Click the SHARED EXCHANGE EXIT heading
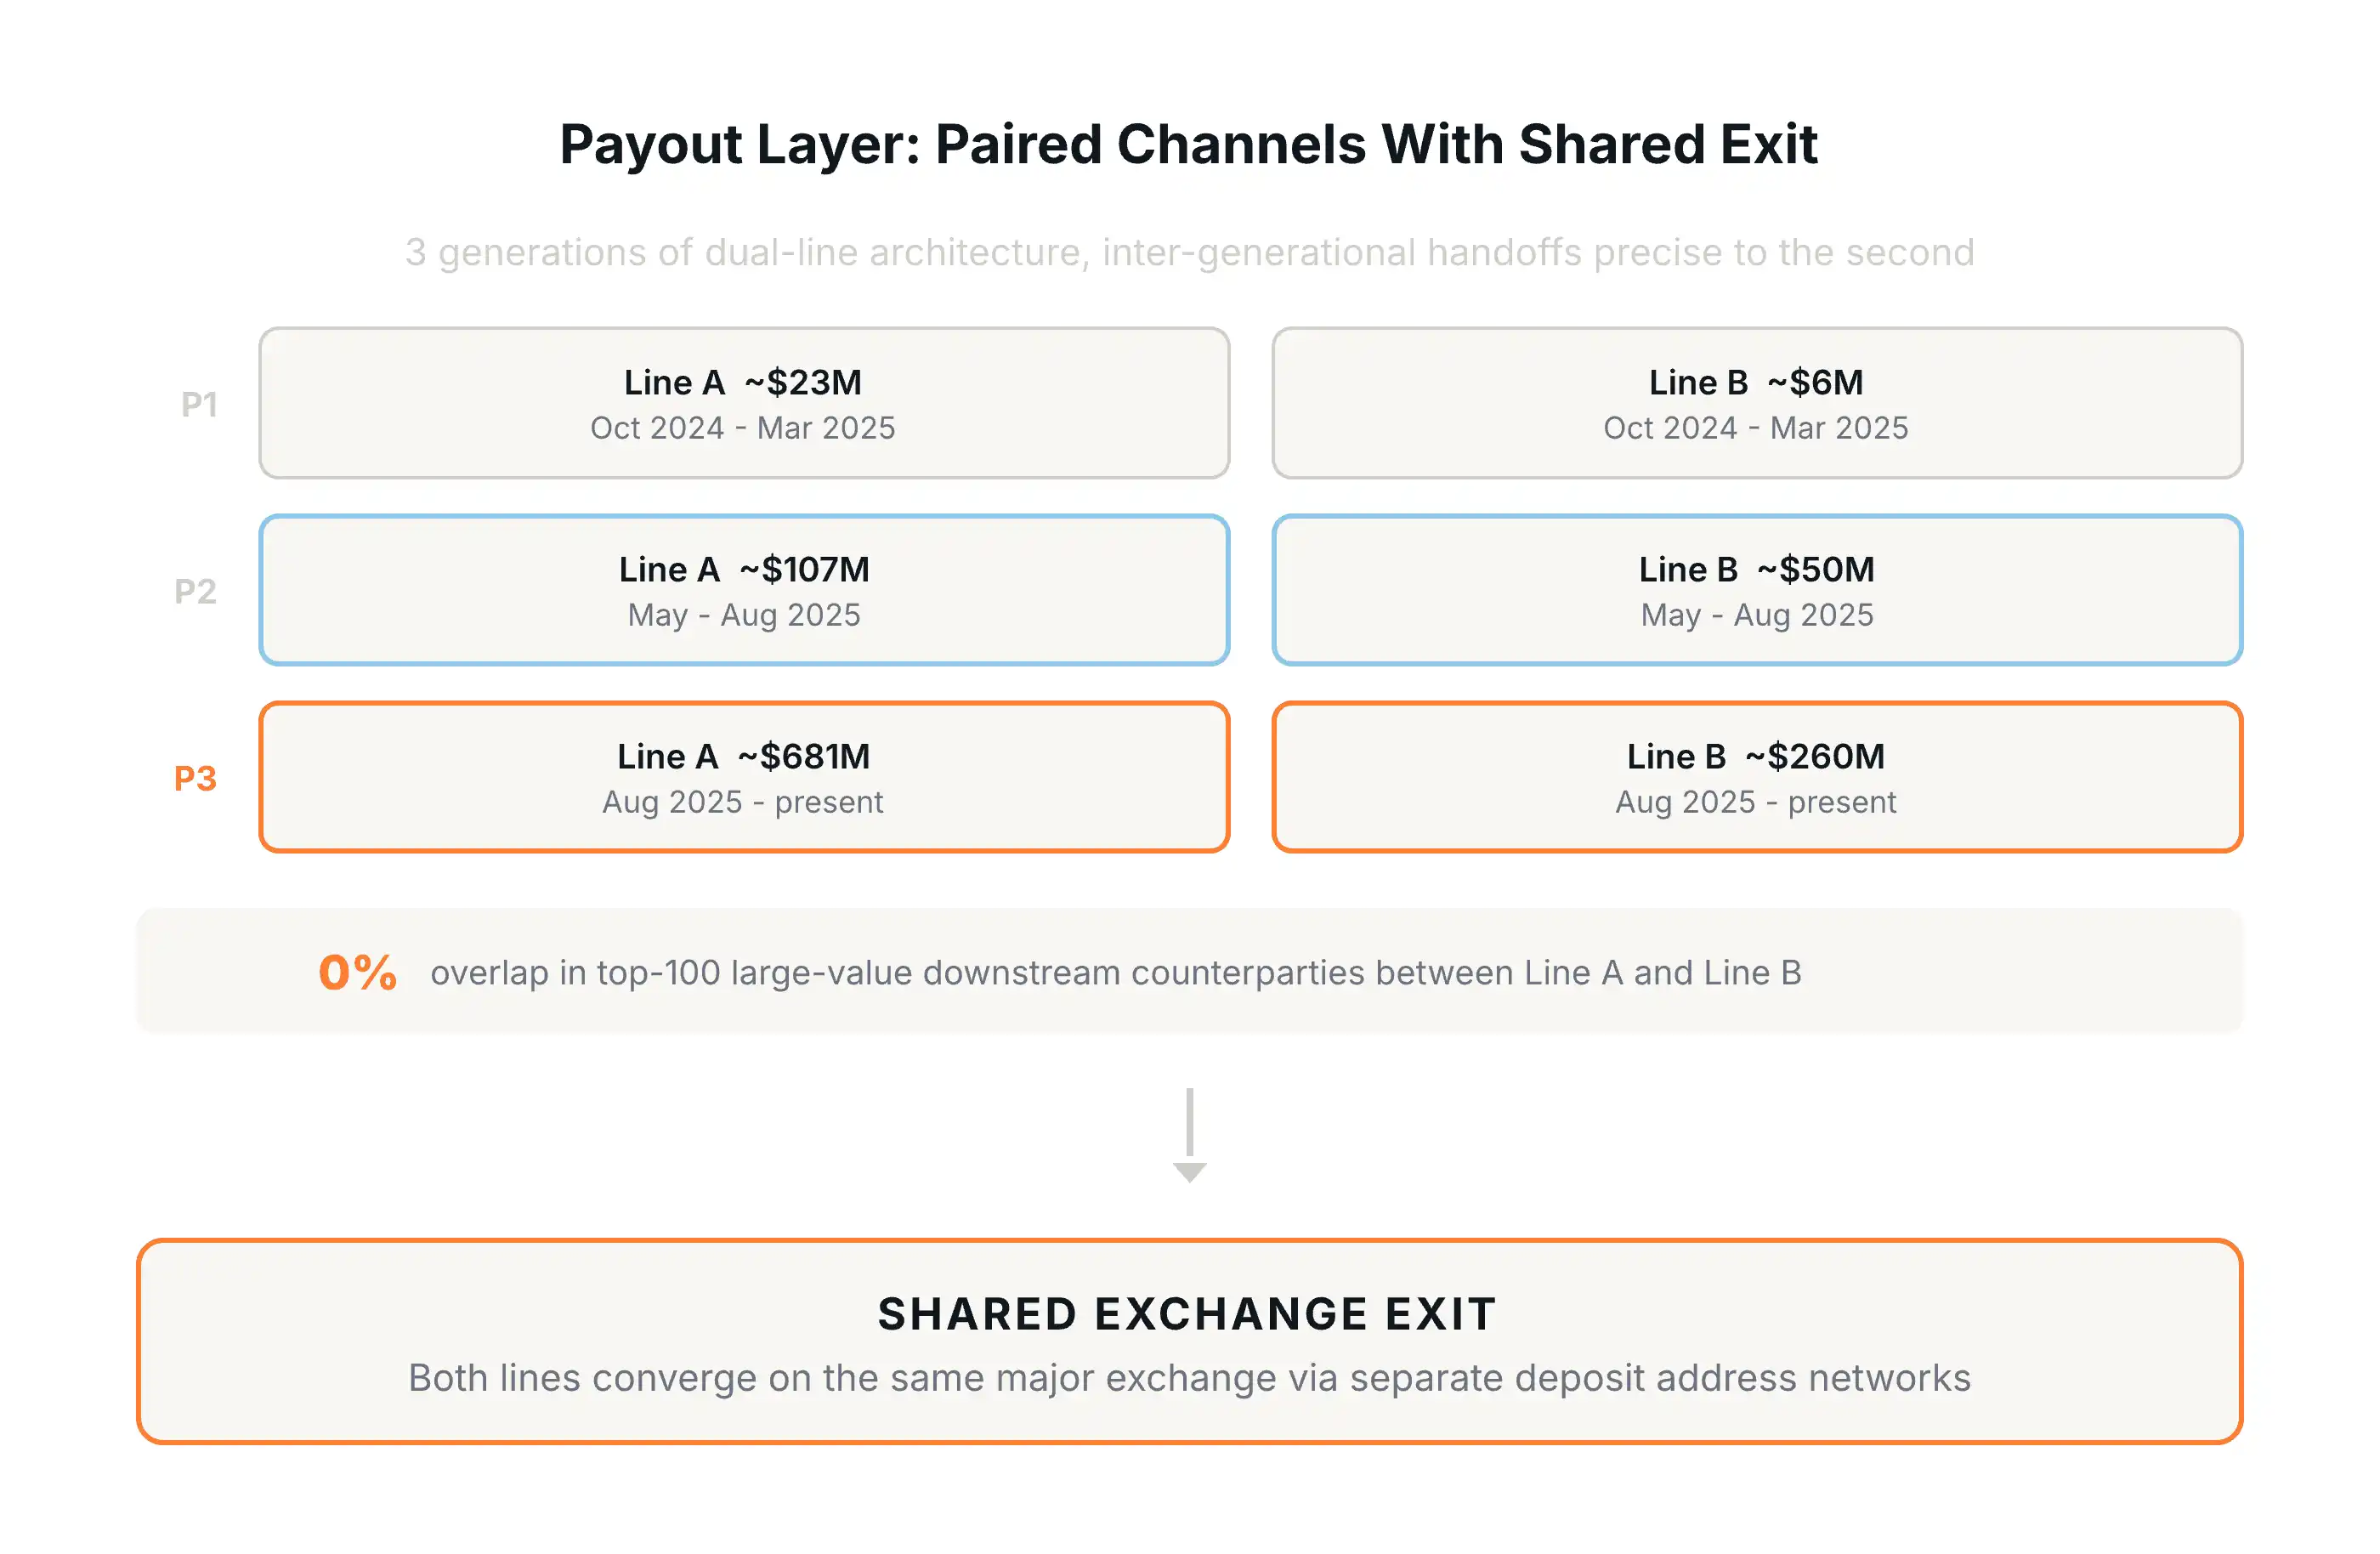Image resolution: width=2380 pixels, height=1554 pixels. 1187,1313
